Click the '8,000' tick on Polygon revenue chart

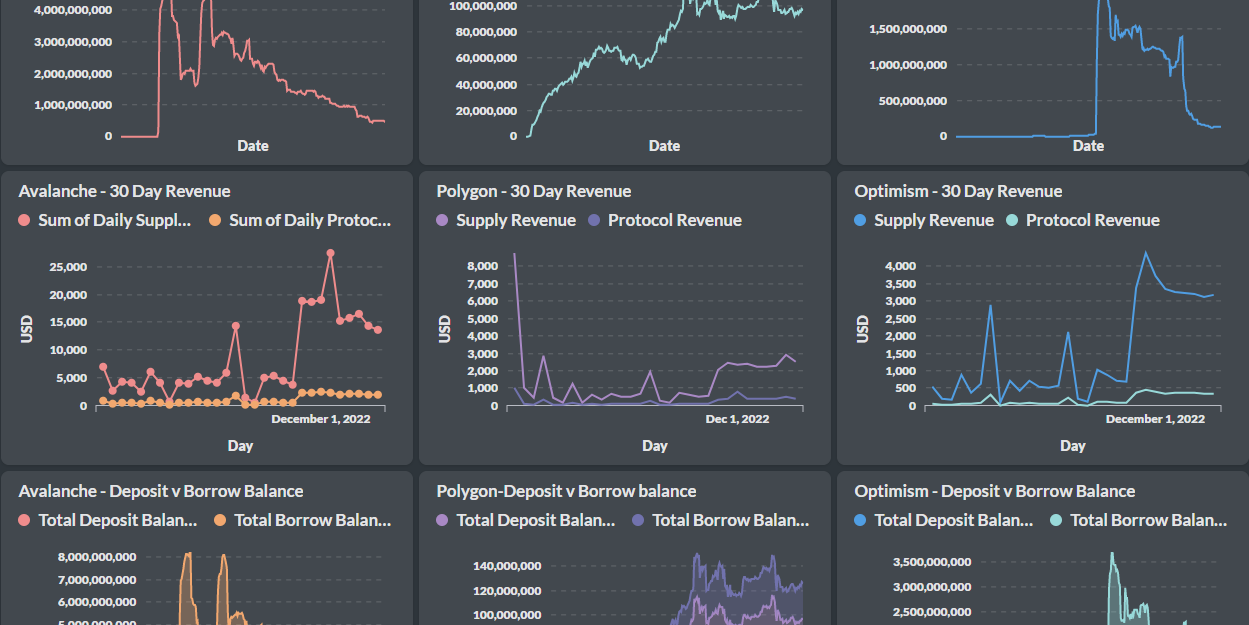[482, 267]
